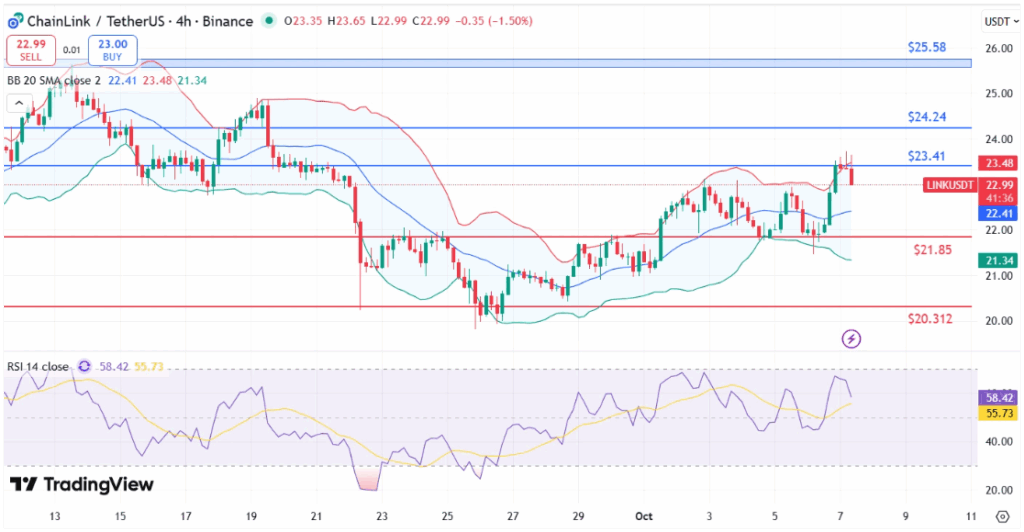Select the $24.24 horizontal line label
Viewport: 1024px width, 532px height.
point(926,116)
